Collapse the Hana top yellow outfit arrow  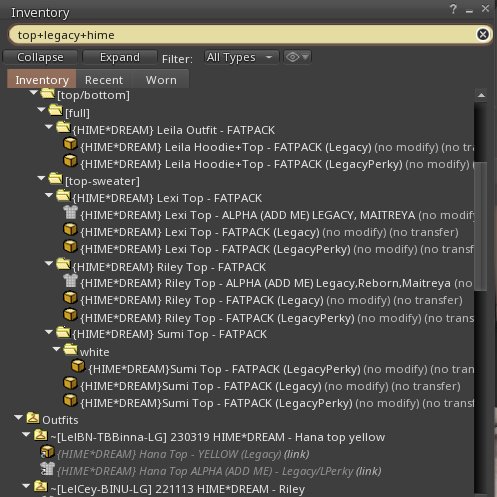click(26, 434)
